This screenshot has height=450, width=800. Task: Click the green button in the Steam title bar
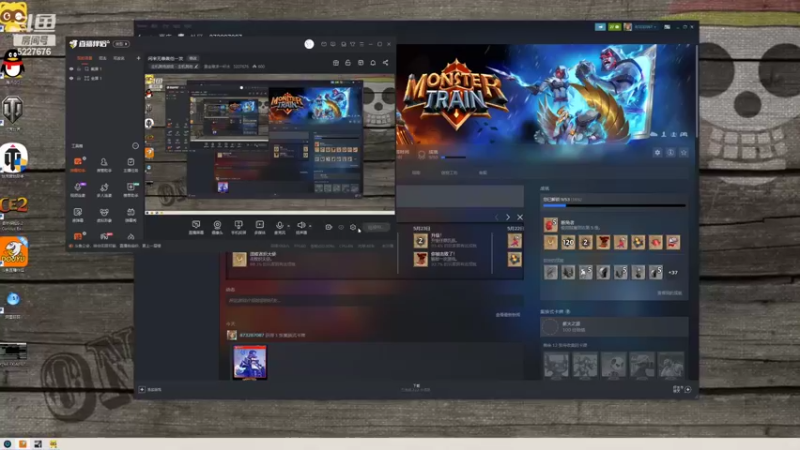614,27
